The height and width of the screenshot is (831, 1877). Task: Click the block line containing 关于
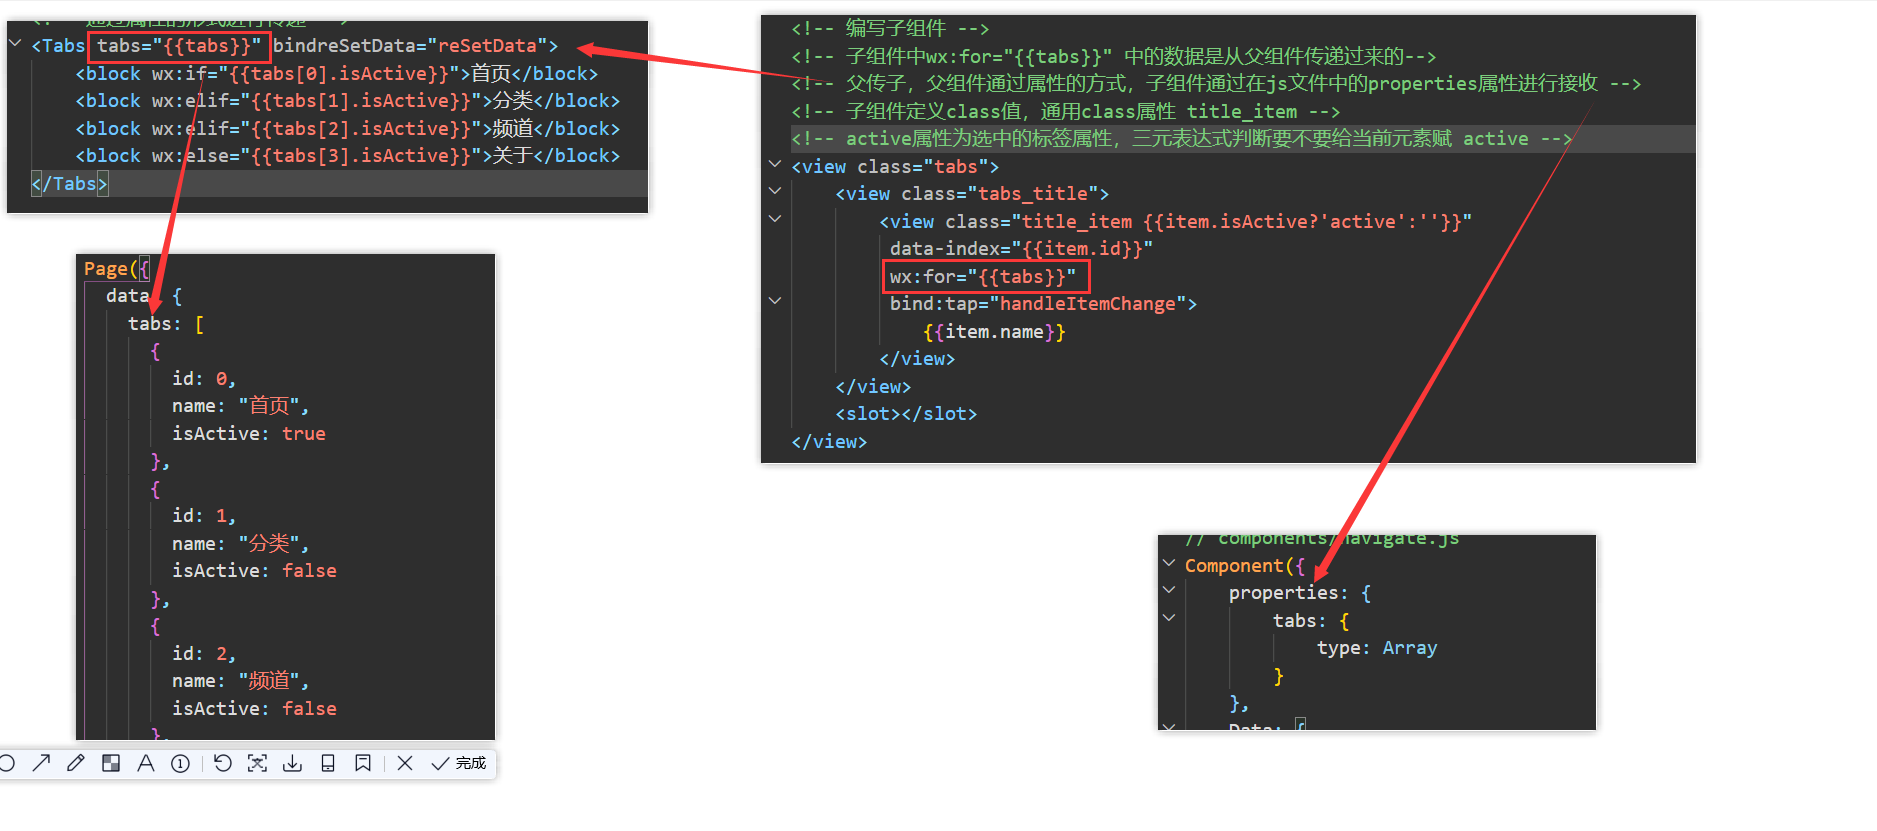pos(347,156)
